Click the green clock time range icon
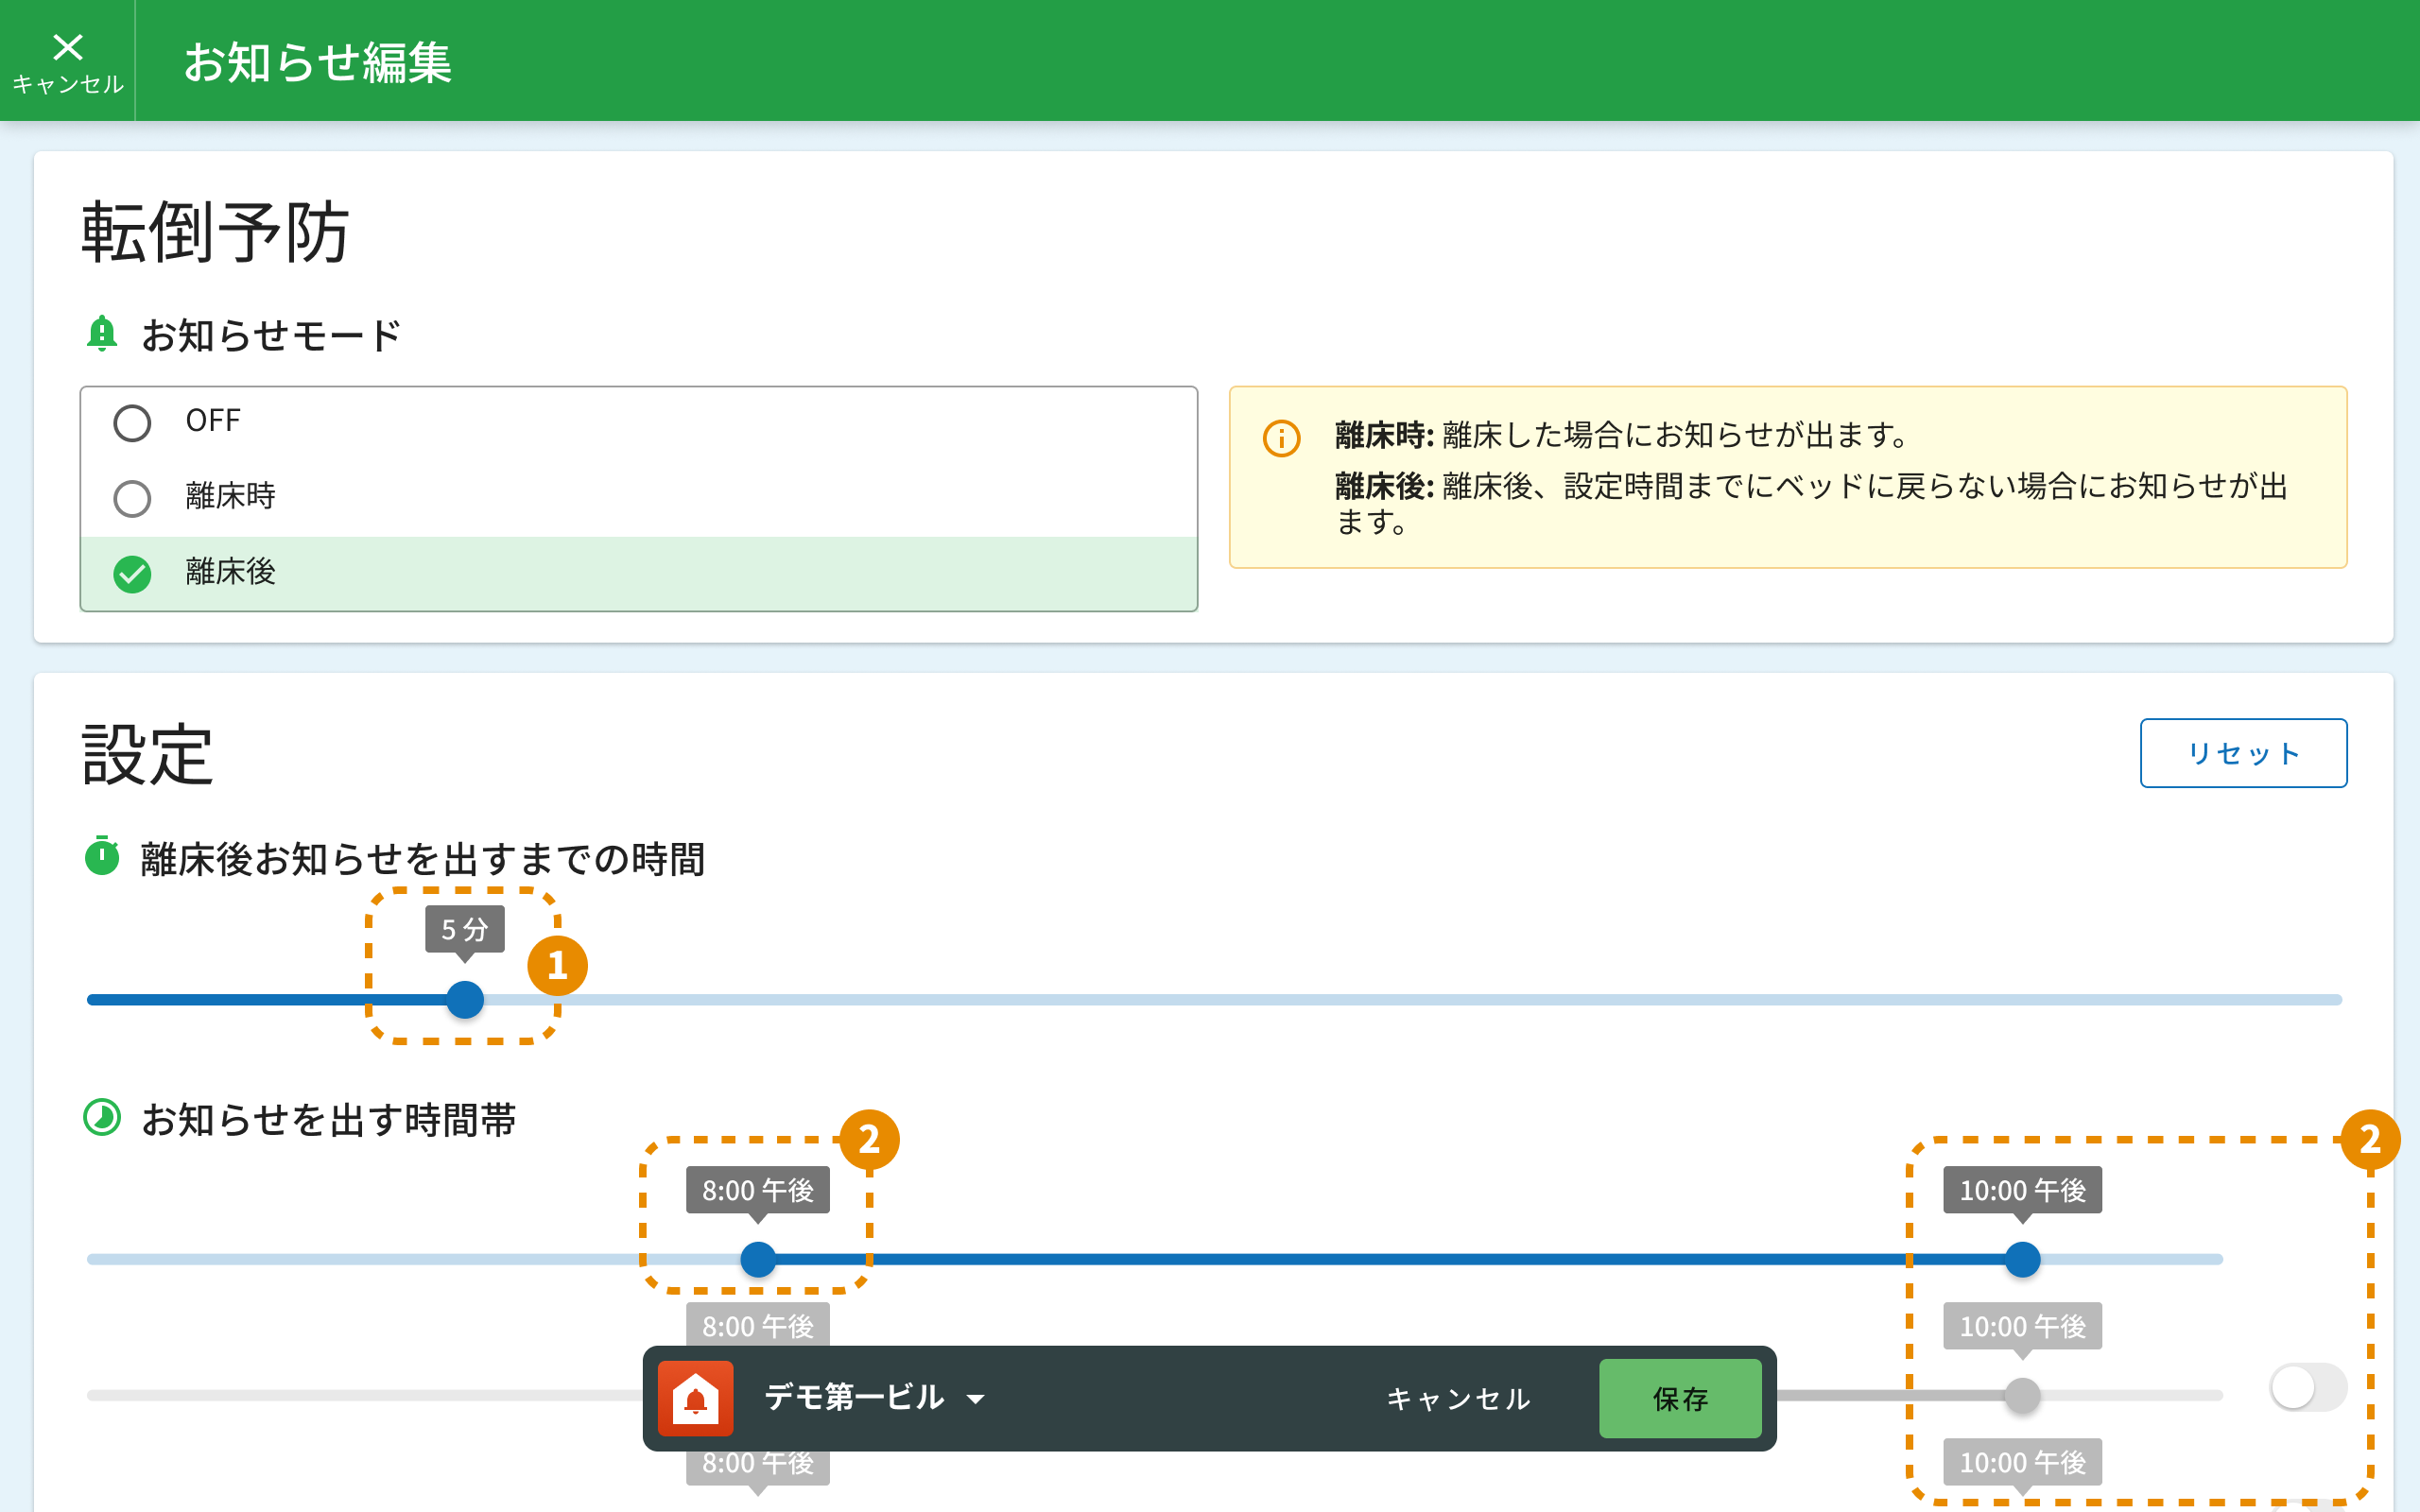The image size is (2420, 1512). point(101,1117)
